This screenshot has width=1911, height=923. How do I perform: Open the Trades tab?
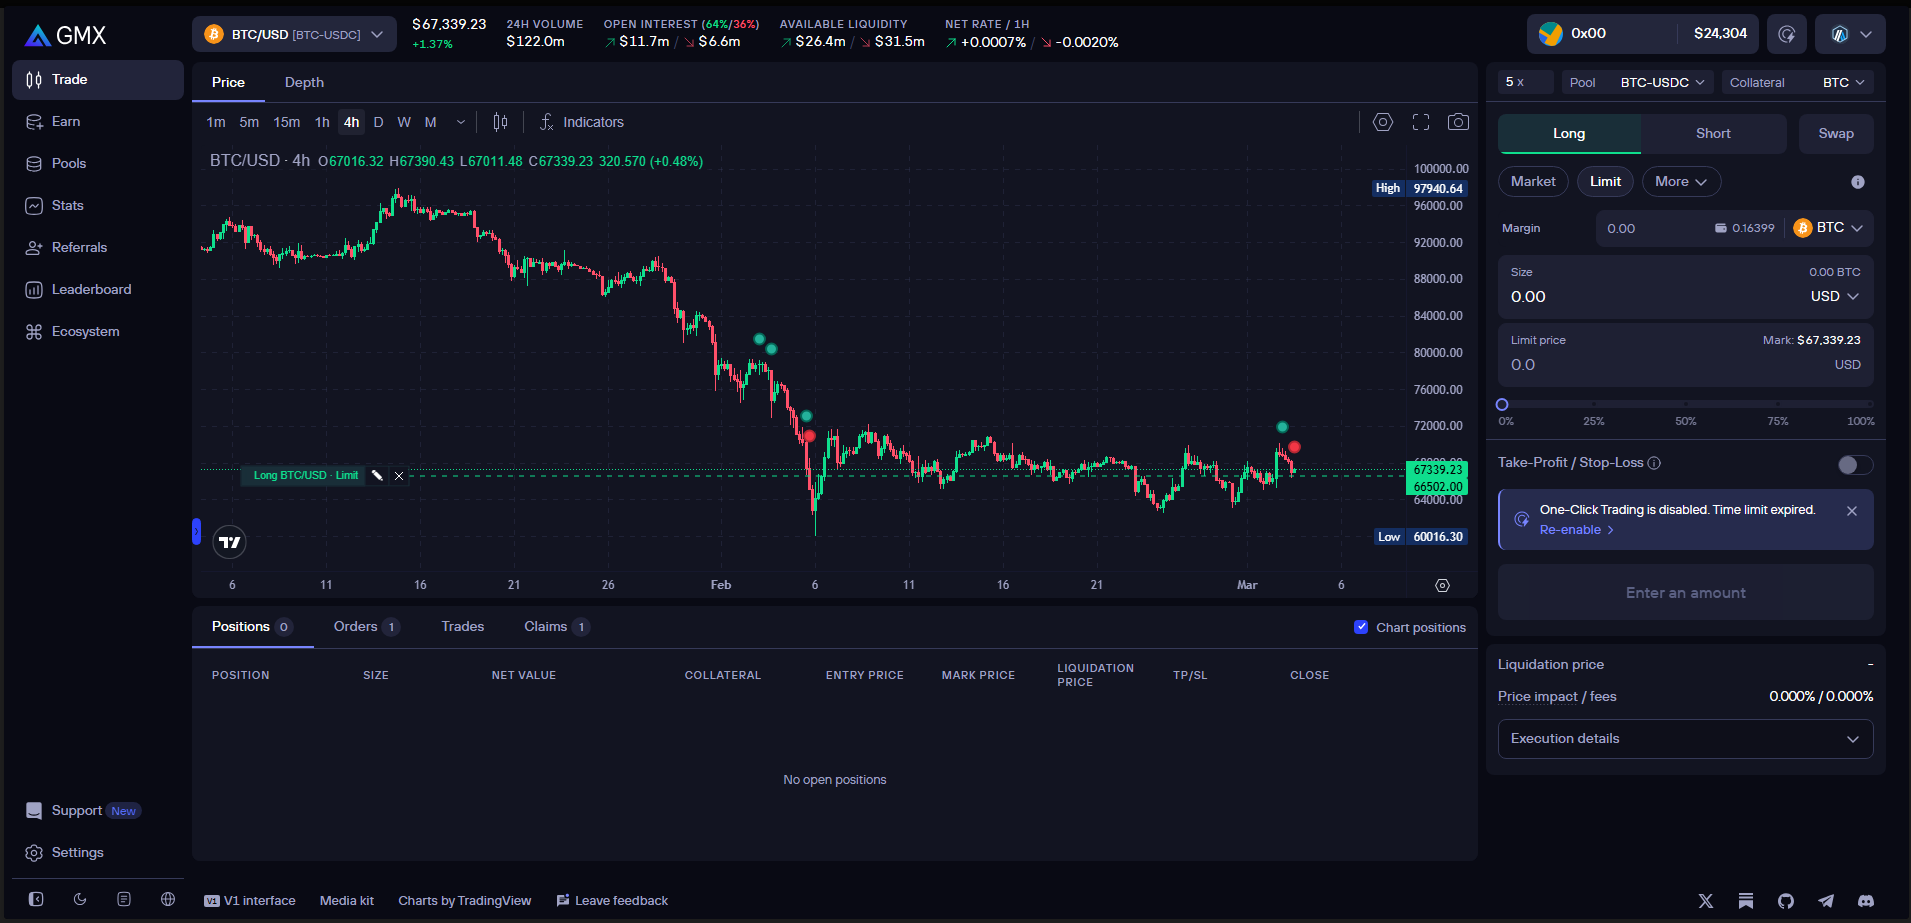click(462, 627)
